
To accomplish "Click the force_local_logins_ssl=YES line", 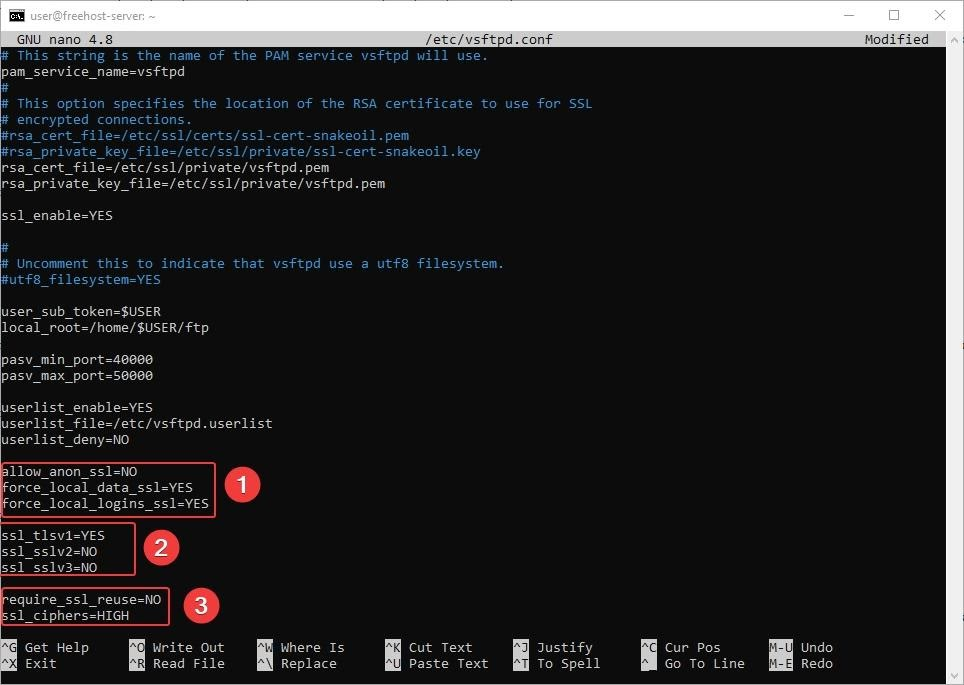I will [x=105, y=504].
